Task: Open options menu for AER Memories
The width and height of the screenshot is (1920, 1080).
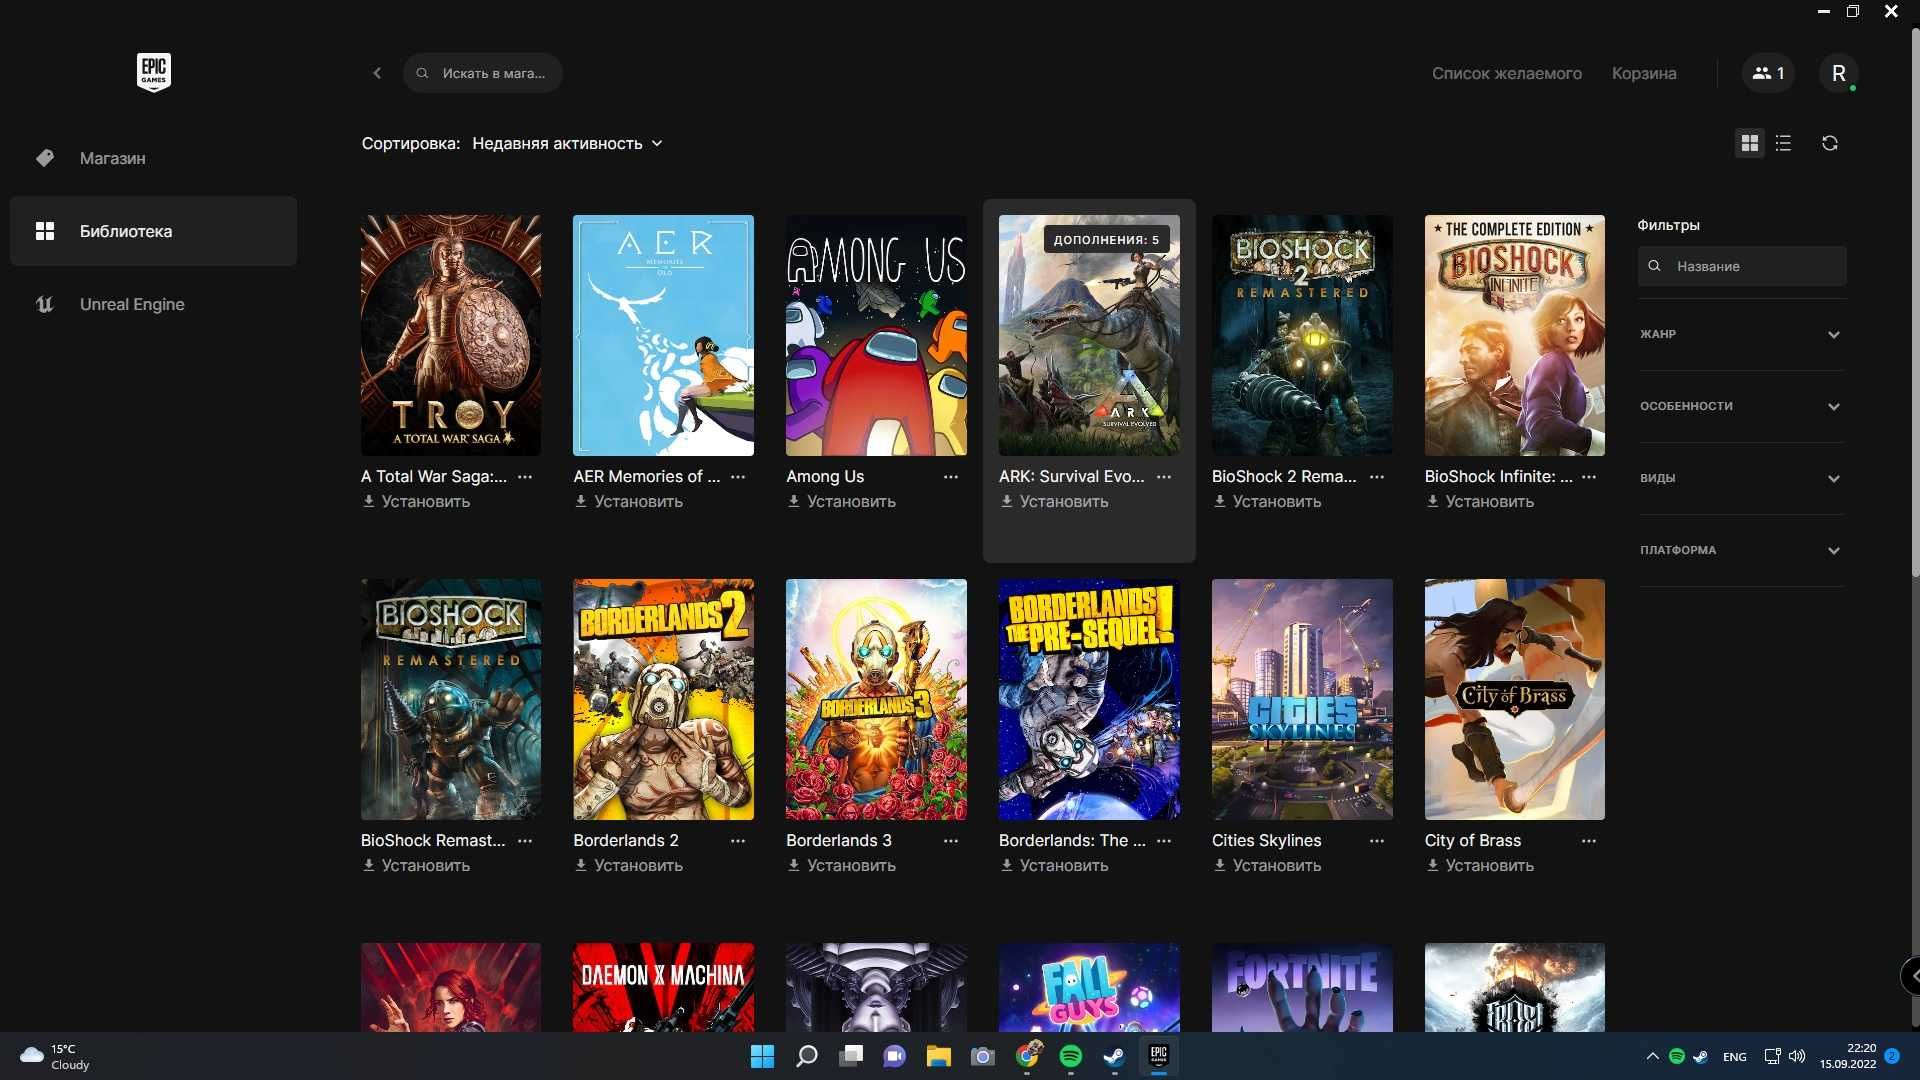Action: coord(738,477)
